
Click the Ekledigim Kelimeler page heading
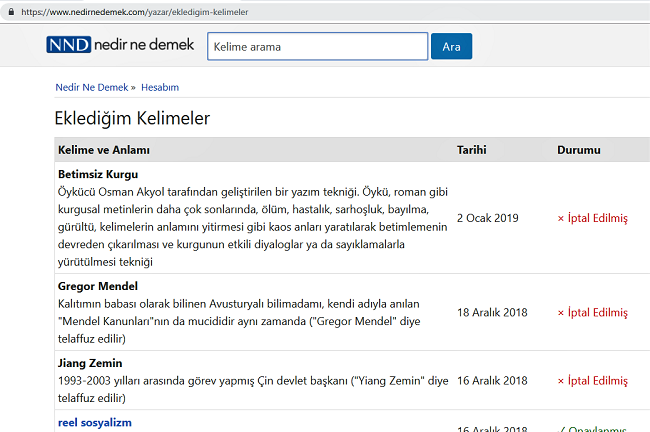pos(132,118)
